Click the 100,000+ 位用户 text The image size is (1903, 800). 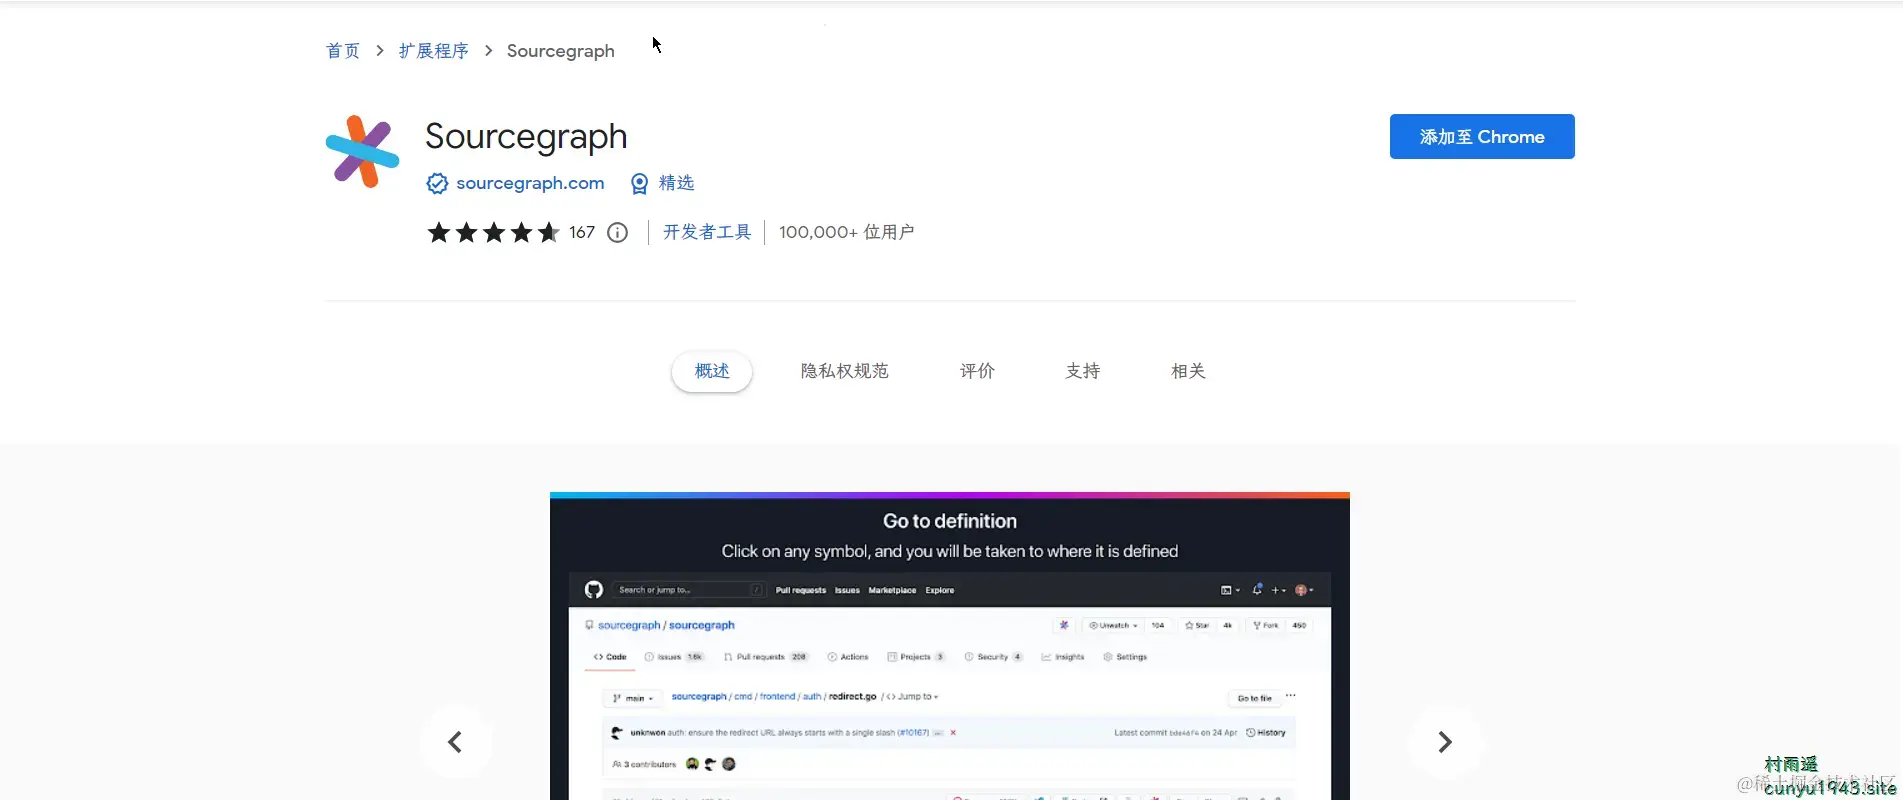tap(846, 232)
